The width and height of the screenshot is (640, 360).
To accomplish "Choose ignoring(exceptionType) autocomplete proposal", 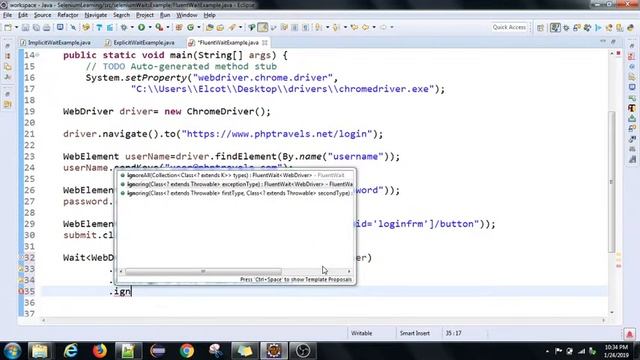I will (x=236, y=184).
